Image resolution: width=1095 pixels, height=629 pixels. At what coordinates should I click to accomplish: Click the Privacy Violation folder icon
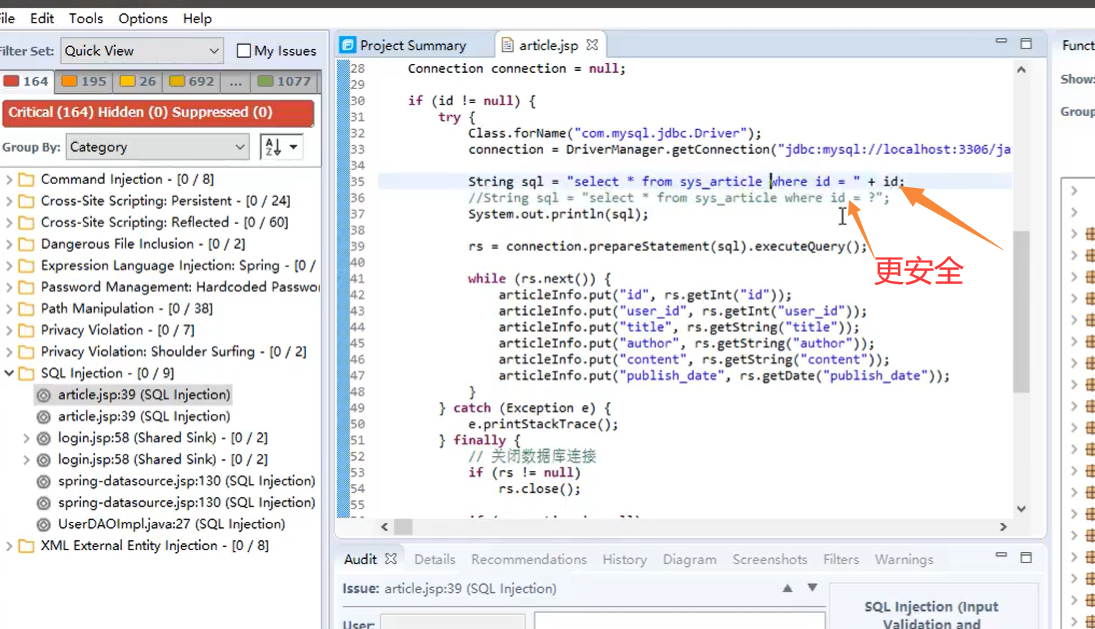(27, 330)
